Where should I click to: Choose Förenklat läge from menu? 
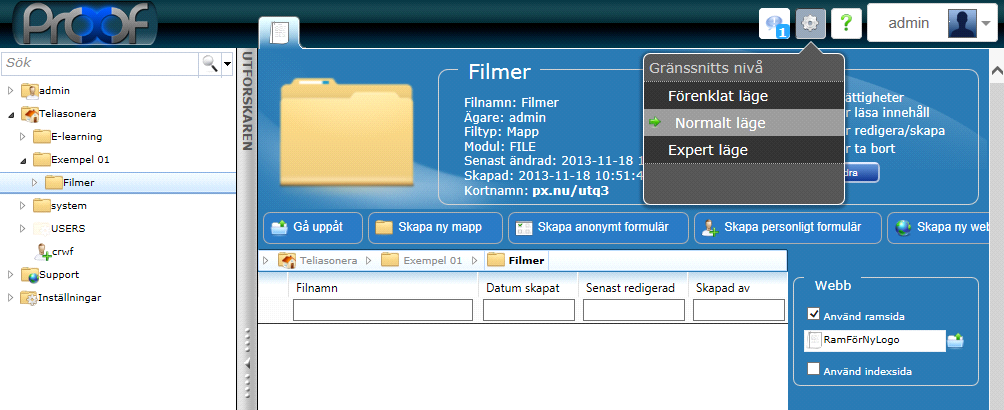pyautogui.click(x=718, y=96)
